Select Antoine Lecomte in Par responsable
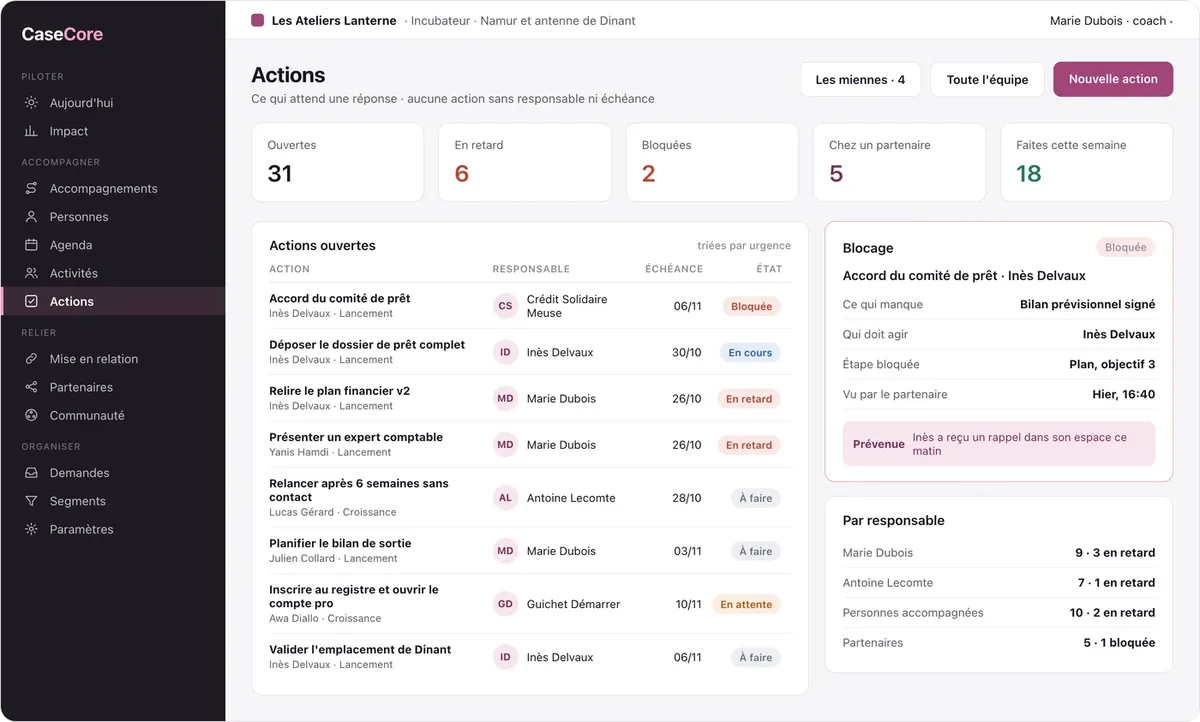This screenshot has width=1200, height=722. 999,582
